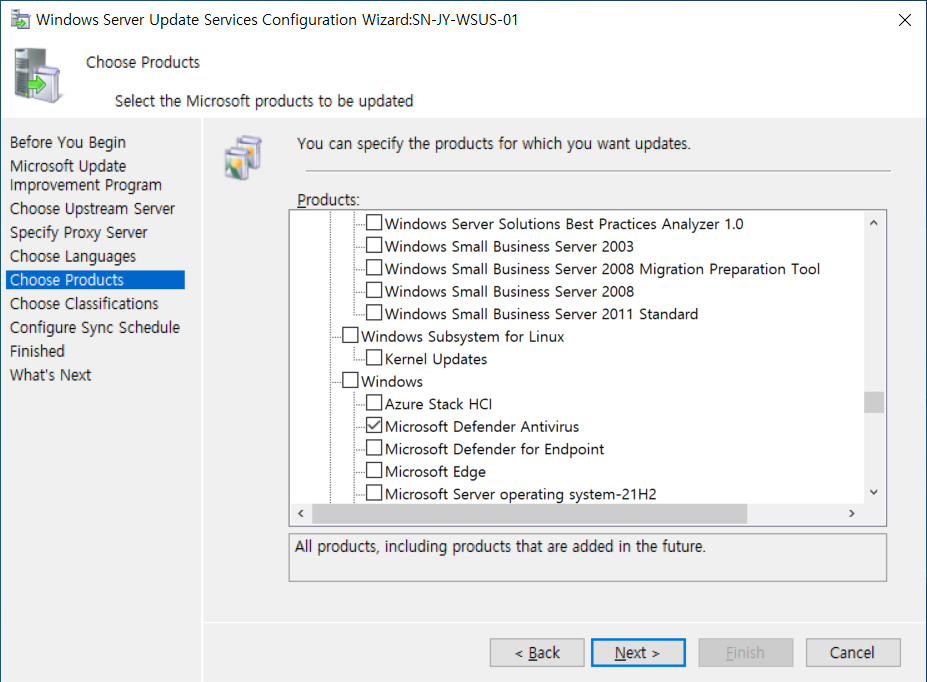This screenshot has width=927, height=682.
Task: Open the Microsoft Update Improvement Program step
Action: pyautogui.click(x=86, y=176)
